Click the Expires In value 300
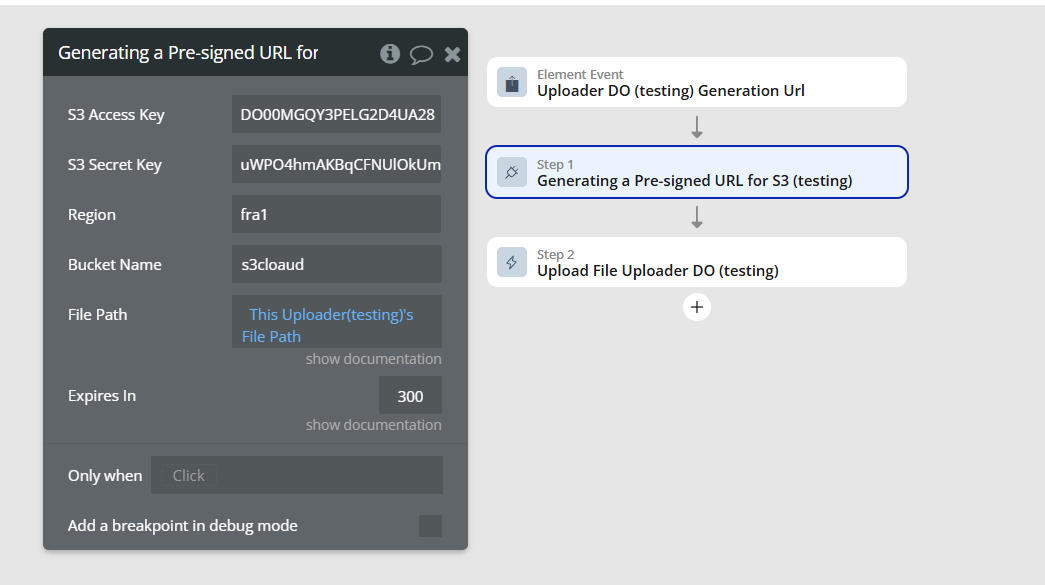This screenshot has width=1045, height=585. pos(410,396)
